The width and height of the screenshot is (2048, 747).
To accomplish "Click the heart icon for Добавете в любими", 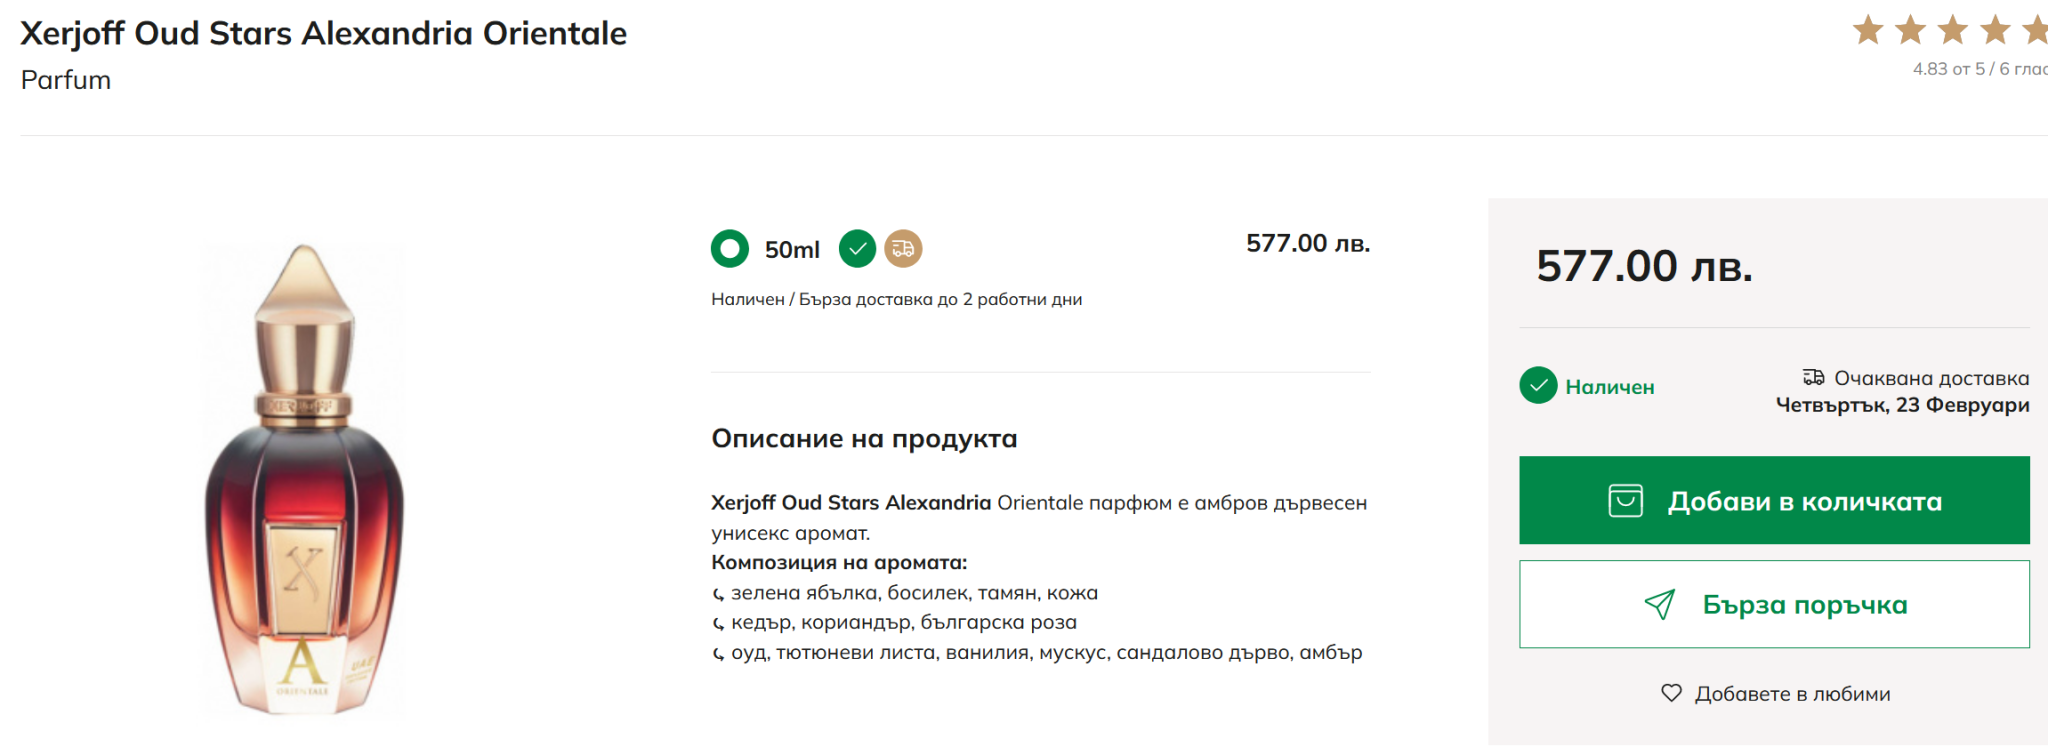I will tap(1671, 692).
